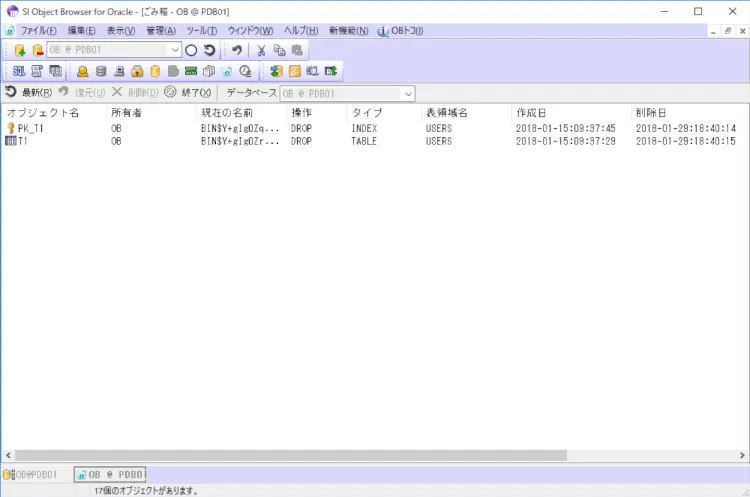
Task: Click the refresh arrow beside the circle icon
Action: point(210,50)
